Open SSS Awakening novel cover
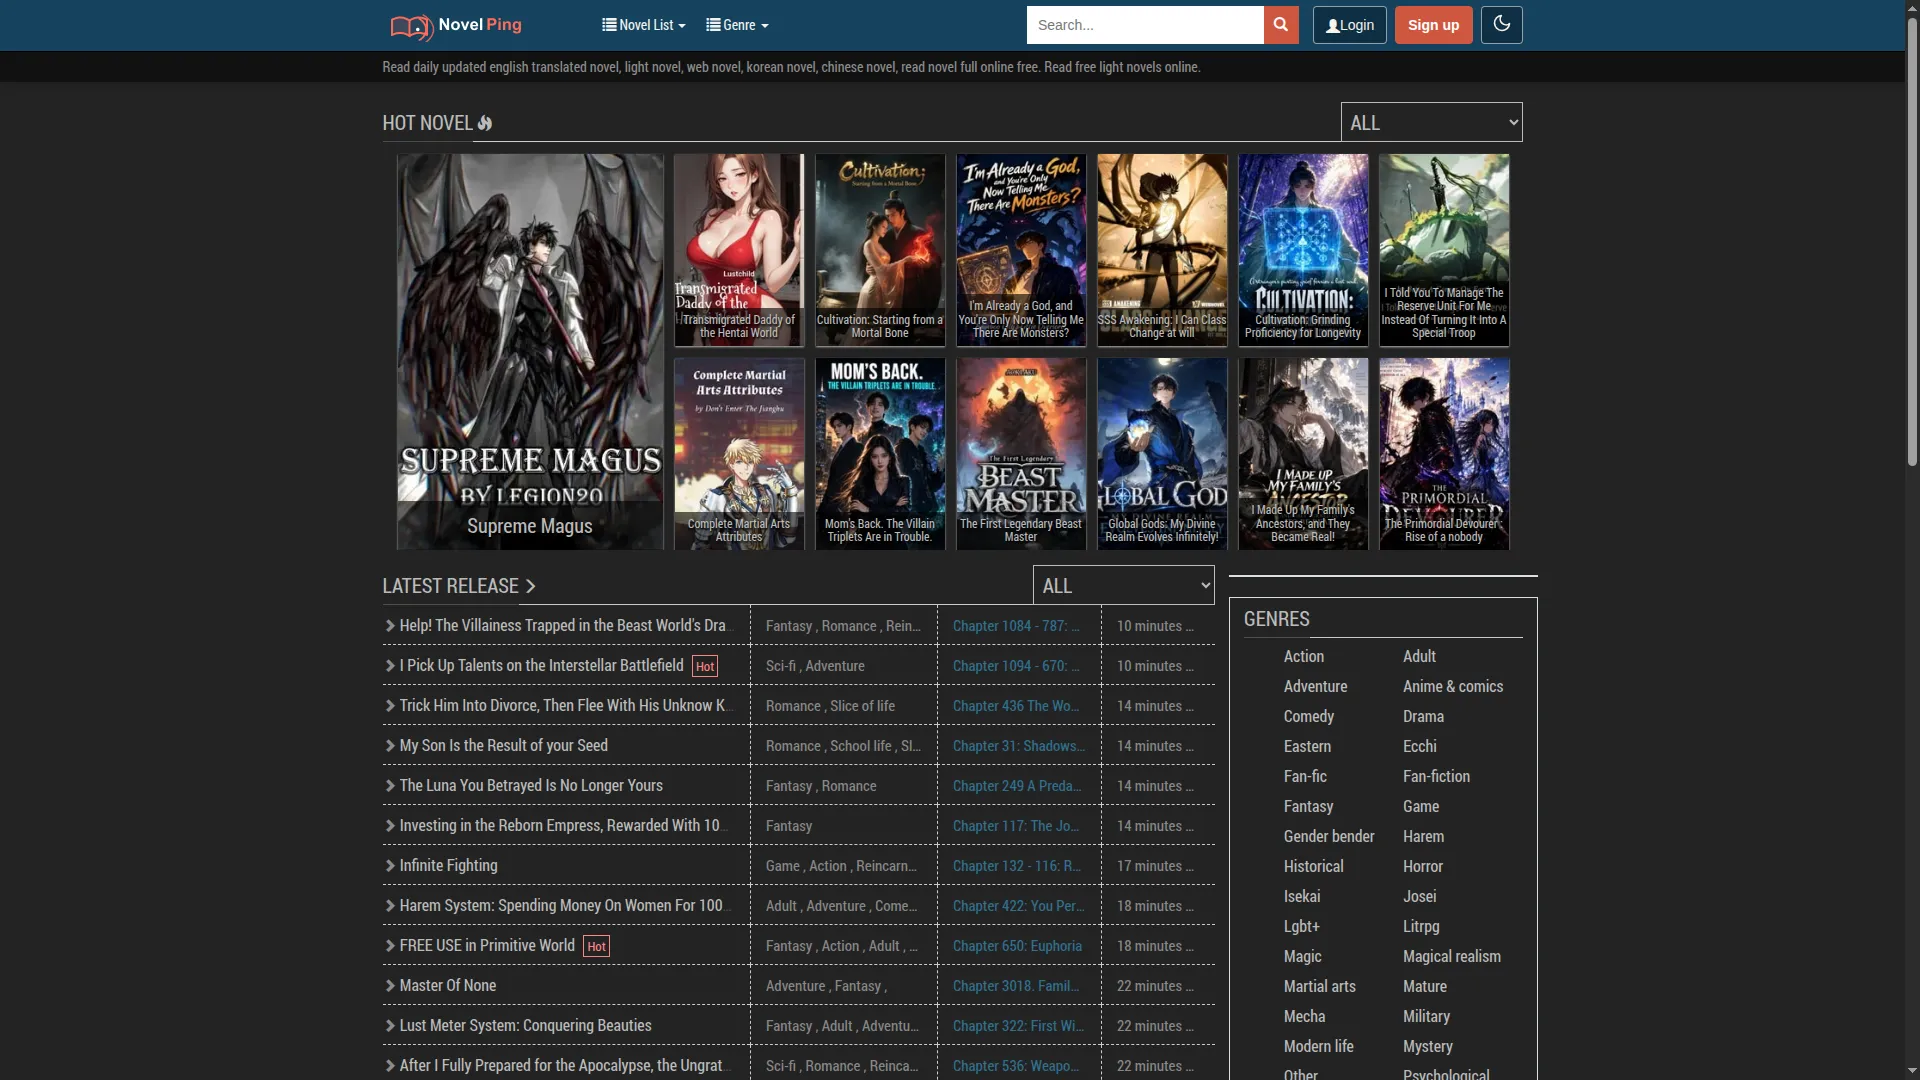The width and height of the screenshot is (1920, 1080). coord(1162,250)
